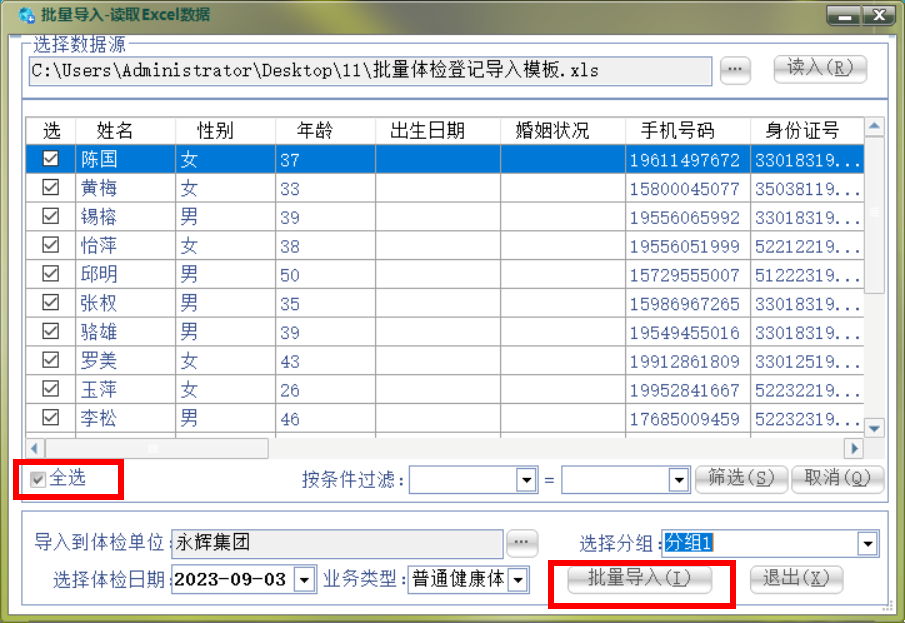Image resolution: width=905 pixels, height=623 pixels.
Task: Click the 取消(Q) button
Action: point(837,479)
